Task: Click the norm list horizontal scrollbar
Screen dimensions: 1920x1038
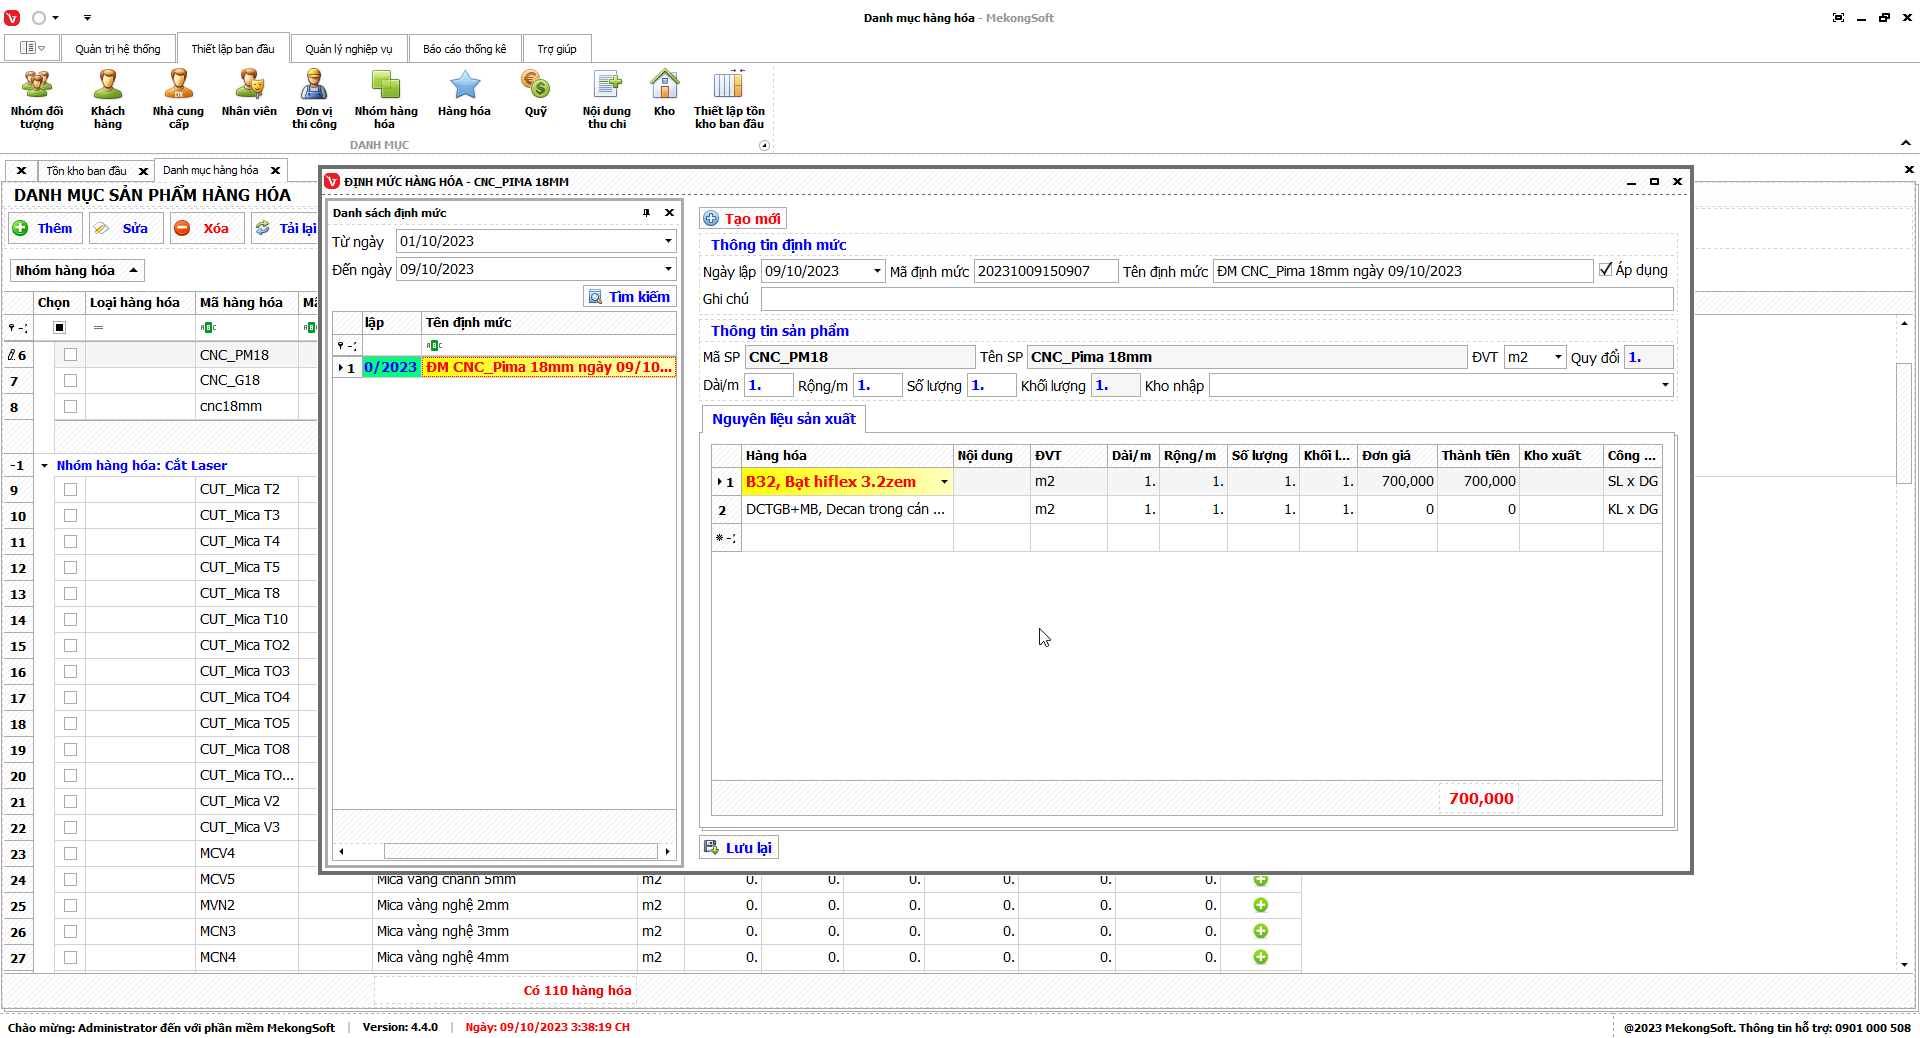Action: click(520, 851)
